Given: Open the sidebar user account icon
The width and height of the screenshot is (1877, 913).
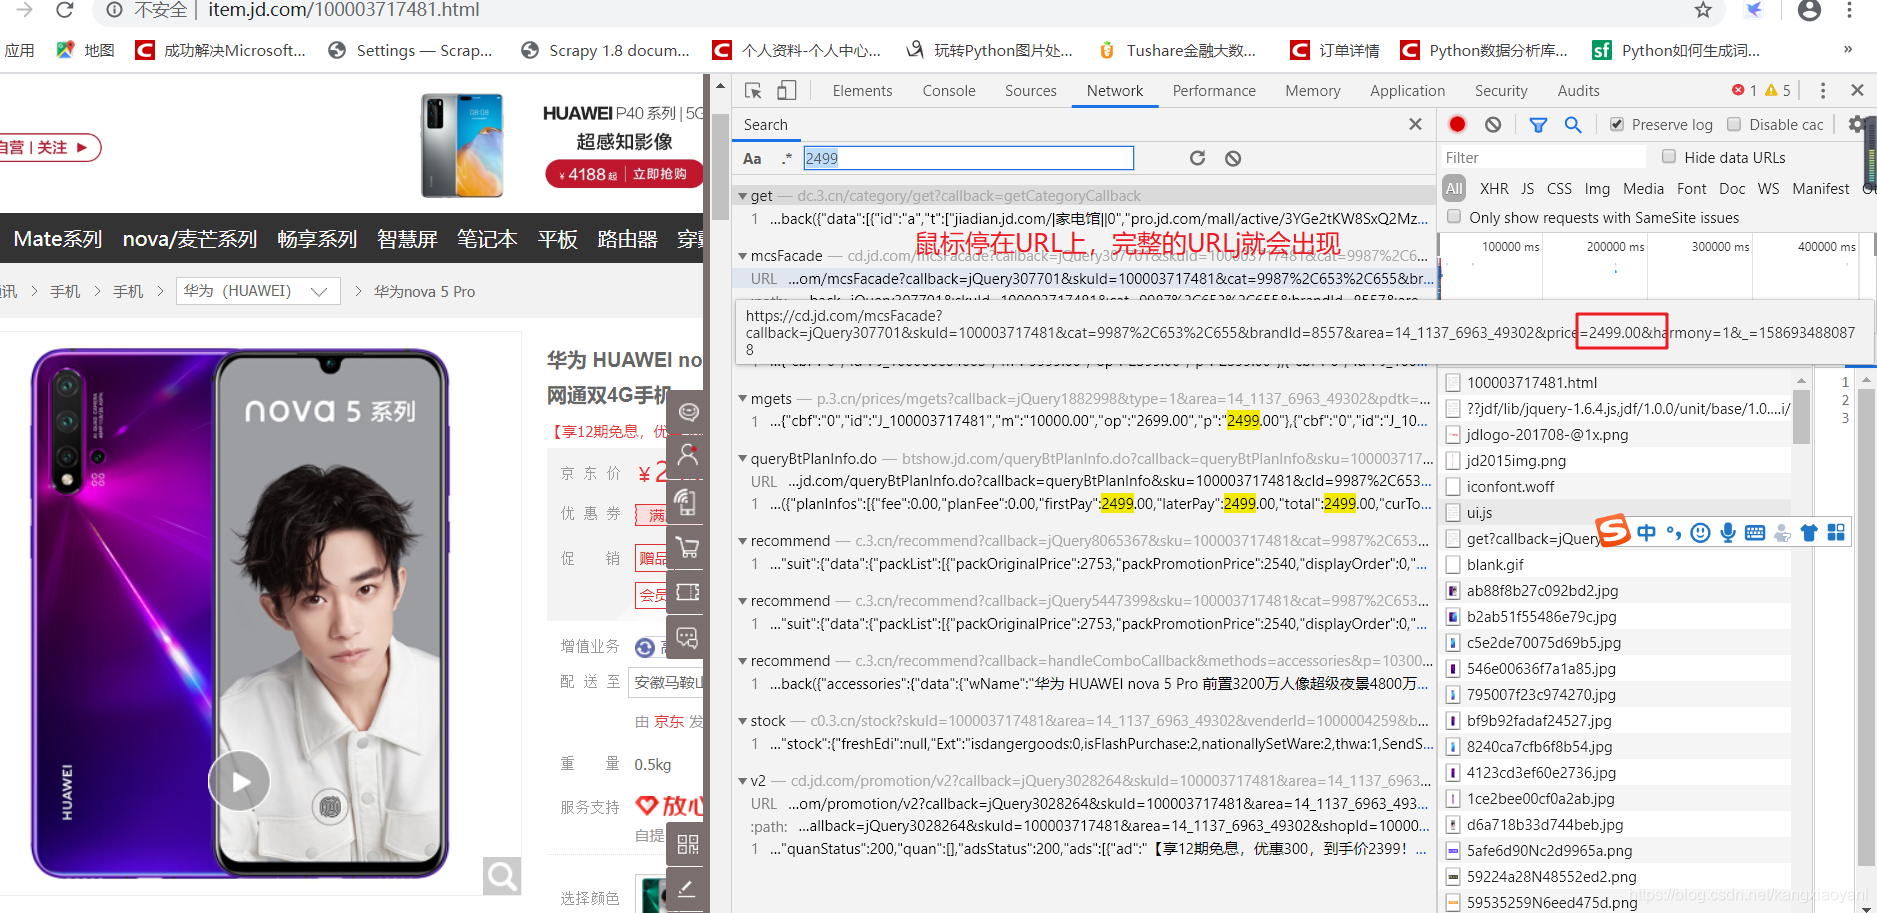Looking at the screenshot, I should tap(688, 456).
